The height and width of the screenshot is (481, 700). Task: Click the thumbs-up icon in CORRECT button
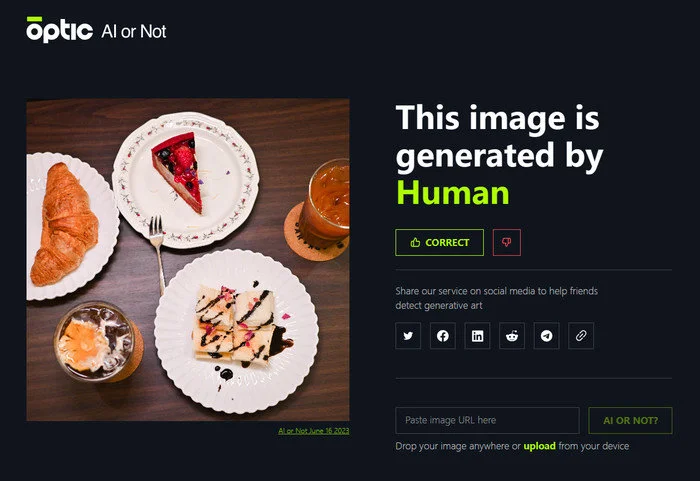[x=415, y=243]
